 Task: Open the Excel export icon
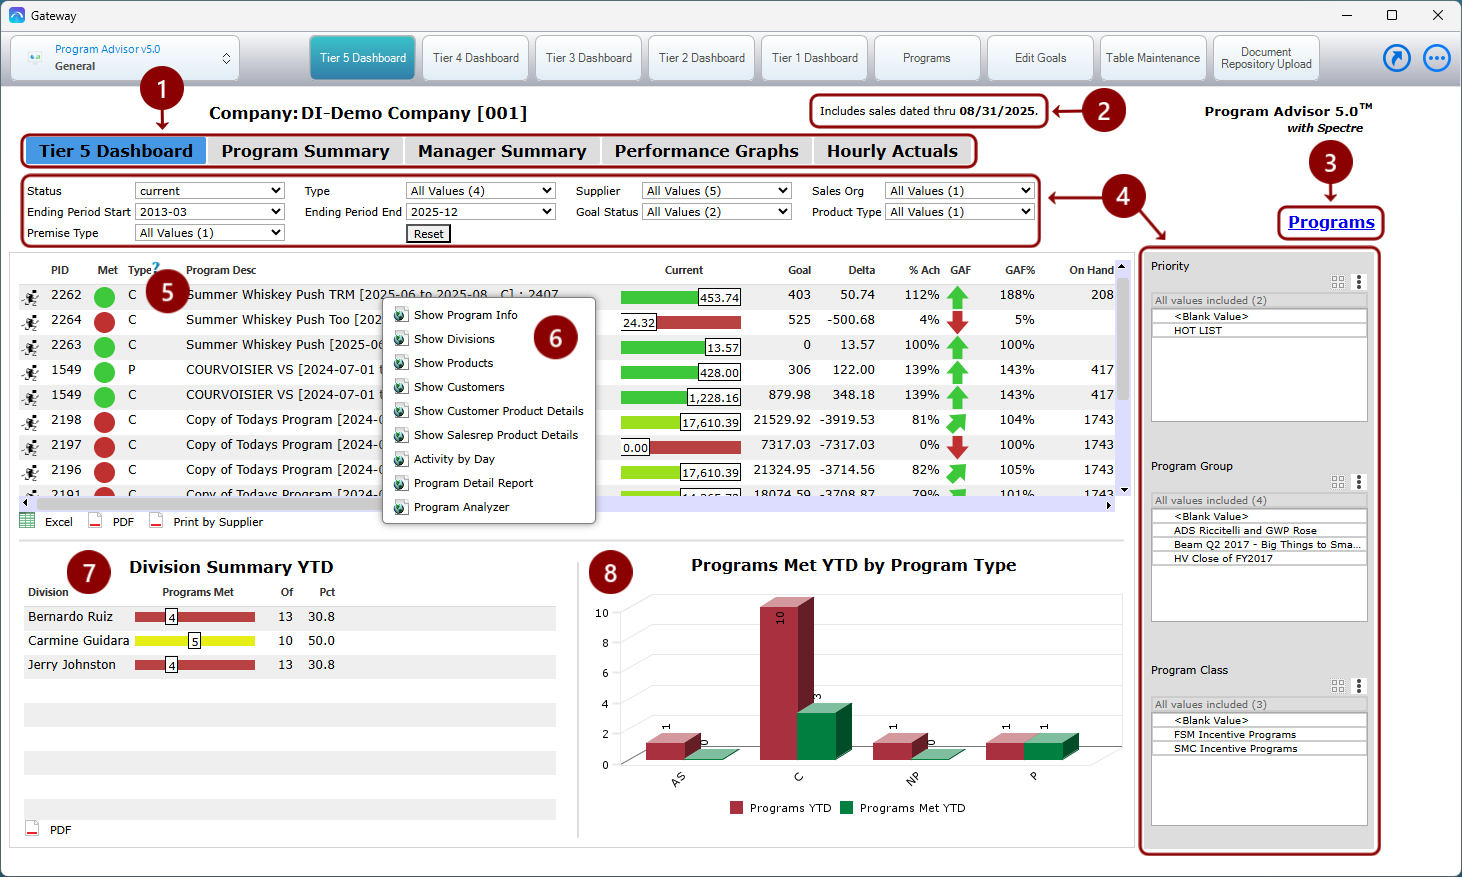27,521
